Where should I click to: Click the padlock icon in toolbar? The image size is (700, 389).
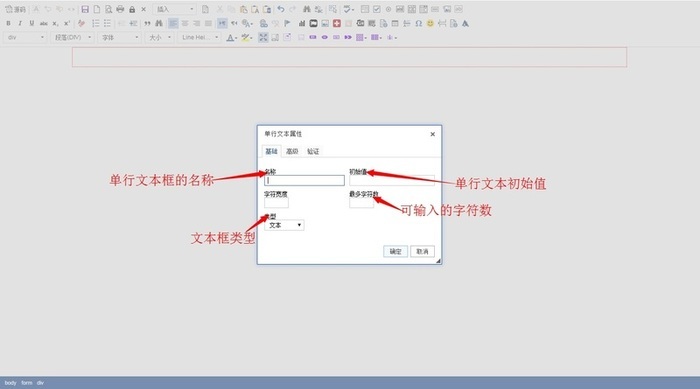[x=132, y=9]
